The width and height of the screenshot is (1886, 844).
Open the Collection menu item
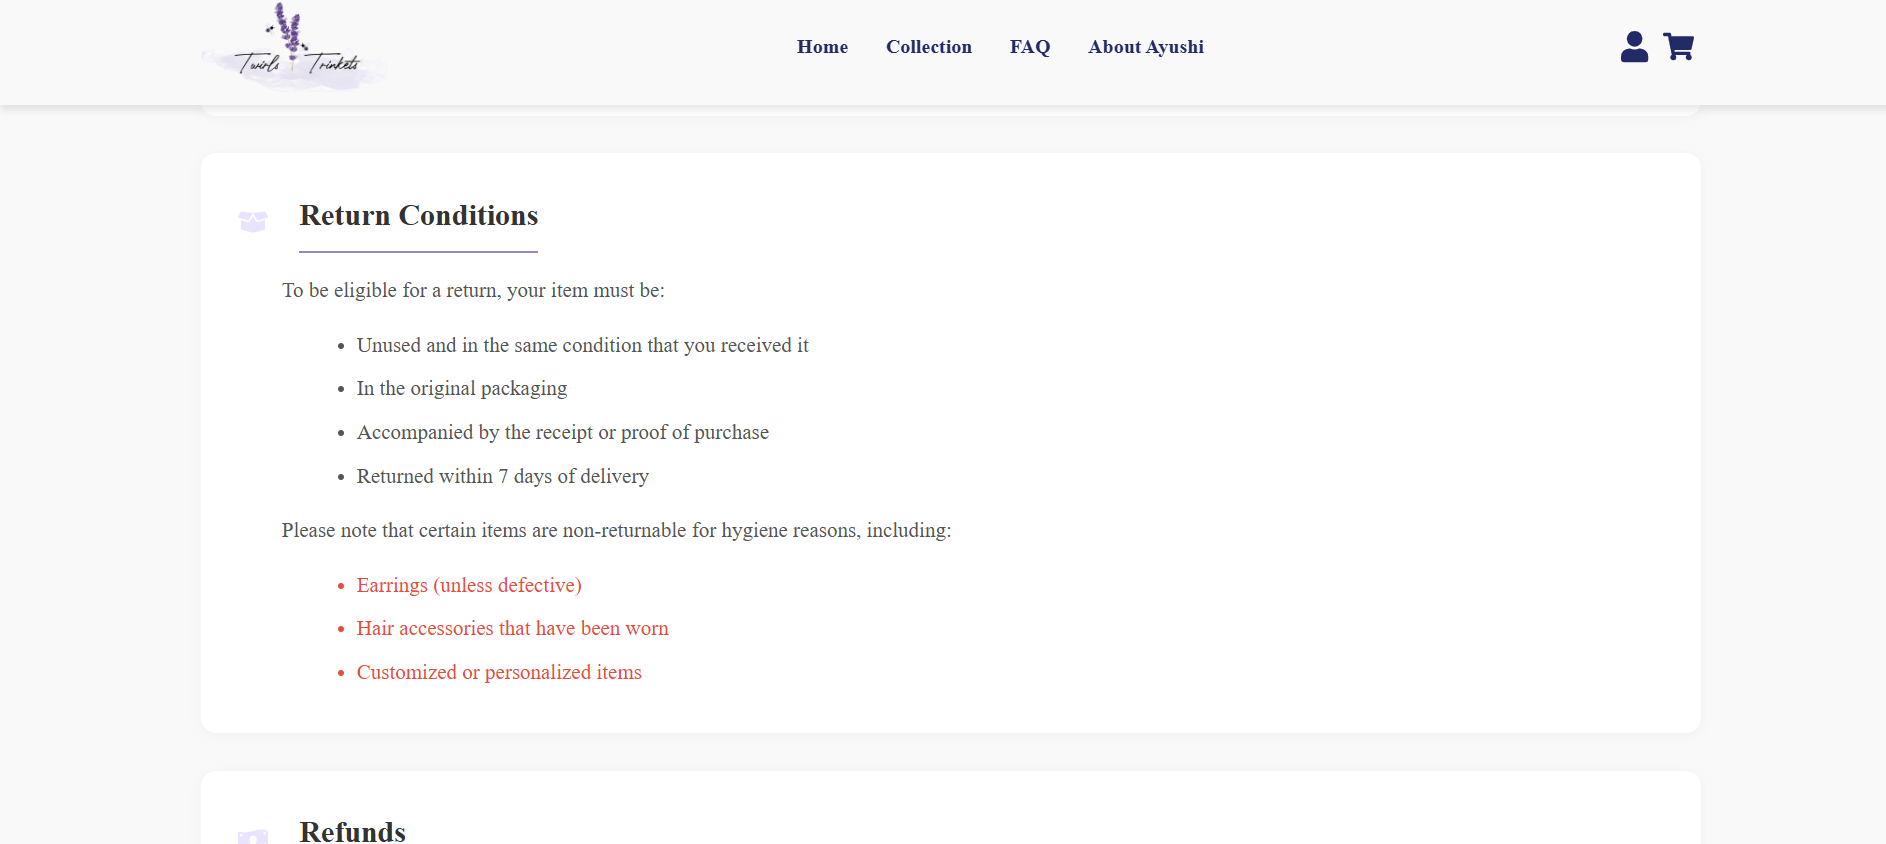tap(928, 47)
